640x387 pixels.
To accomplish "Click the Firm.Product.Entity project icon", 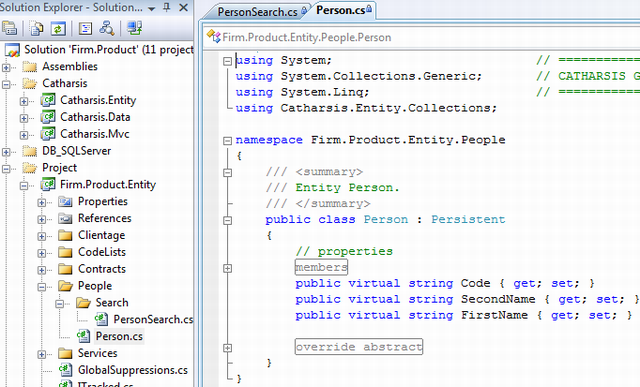I will 48,185.
